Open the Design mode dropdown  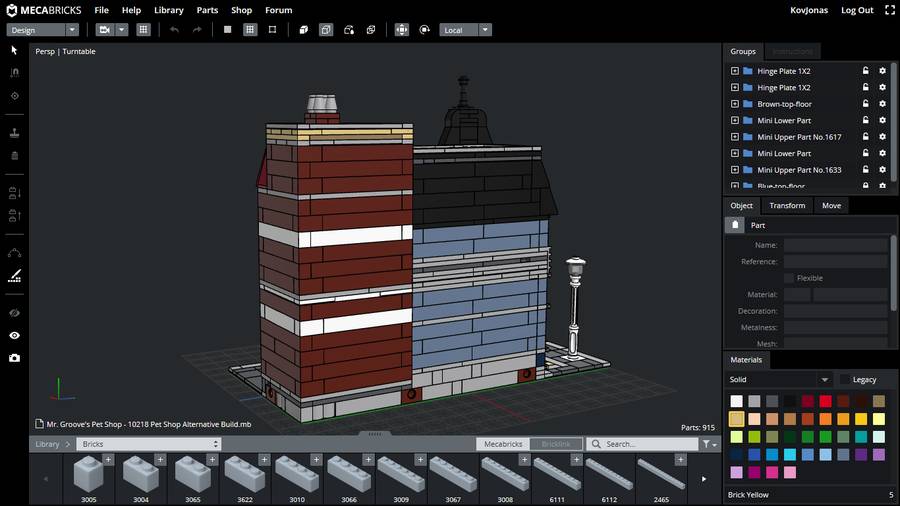pyautogui.click(x=42, y=30)
